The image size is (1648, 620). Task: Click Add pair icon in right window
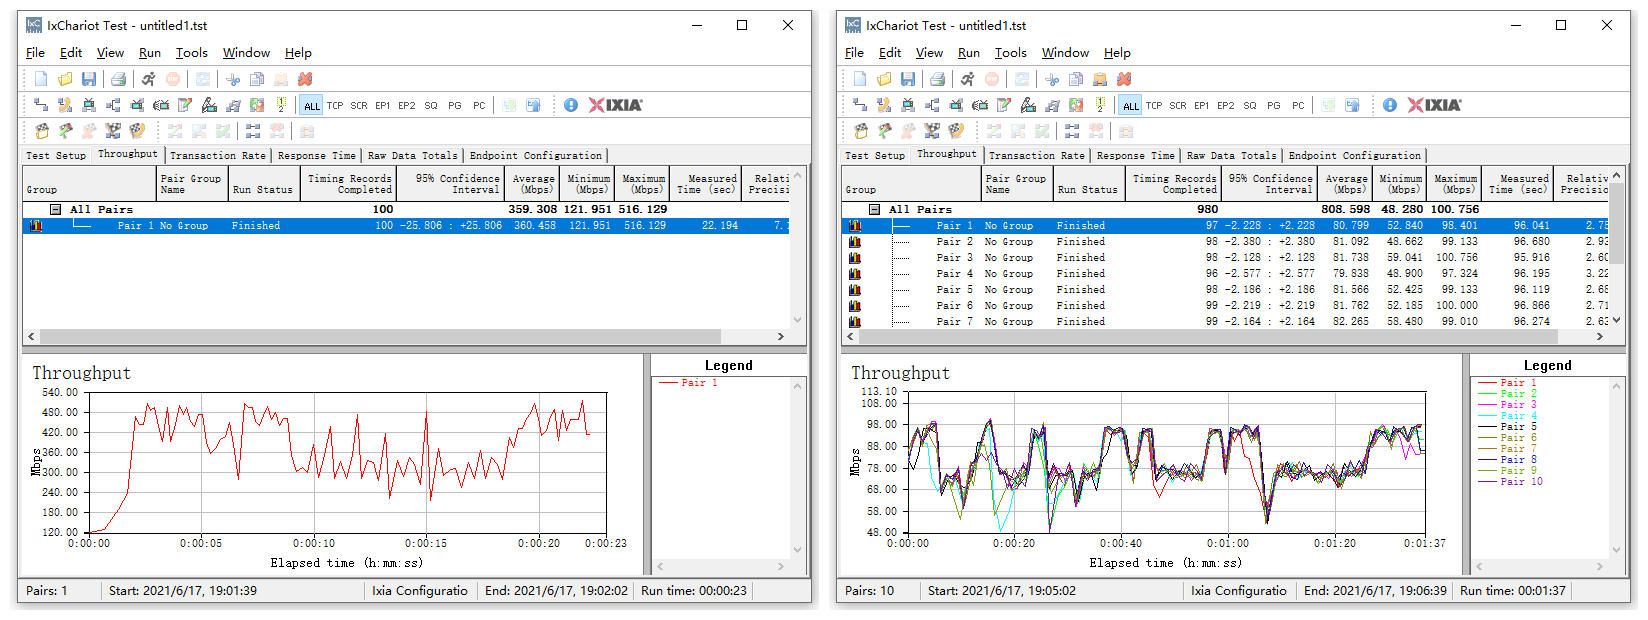click(860, 105)
